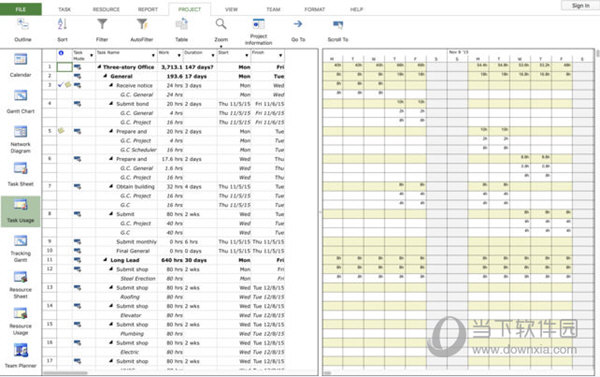Open the Duration column dropdown
This screenshot has height=377, width=600.
pyautogui.click(x=213, y=56)
